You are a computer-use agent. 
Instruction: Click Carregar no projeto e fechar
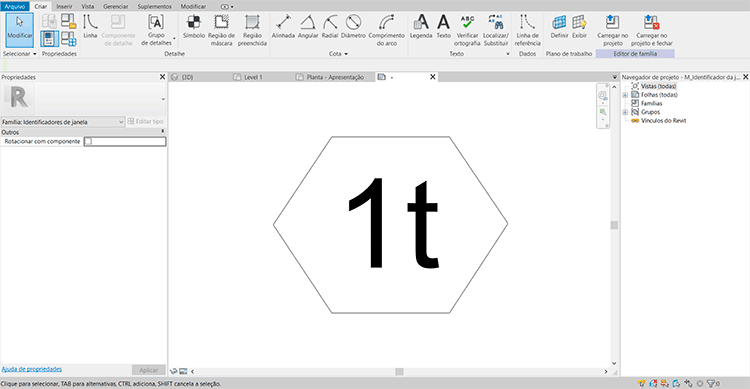(651, 30)
